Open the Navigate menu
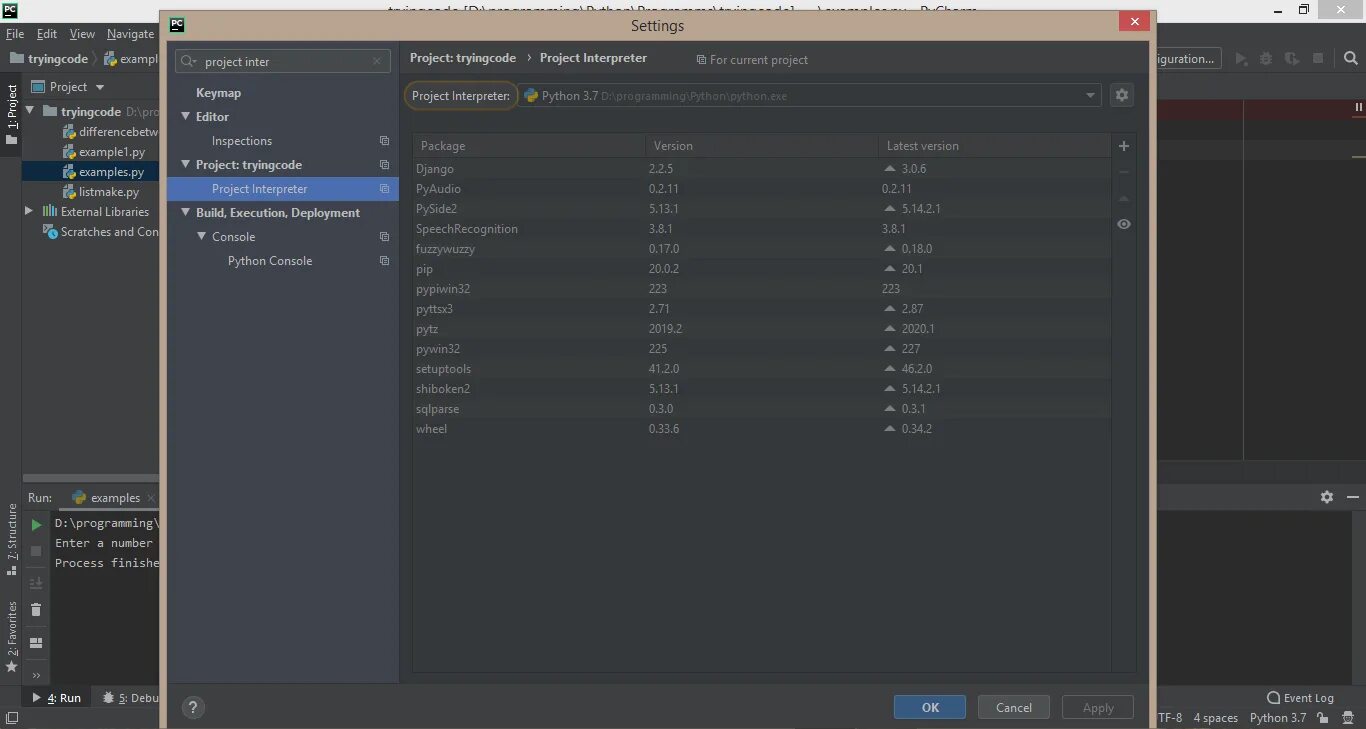 (x=130, y=34)
